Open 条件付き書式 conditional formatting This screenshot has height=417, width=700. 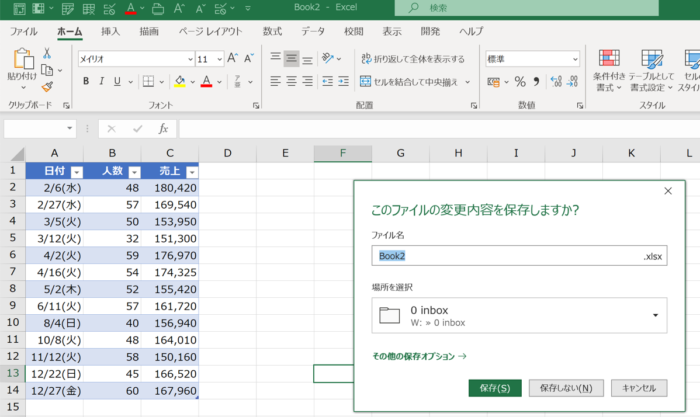point(609,70)
